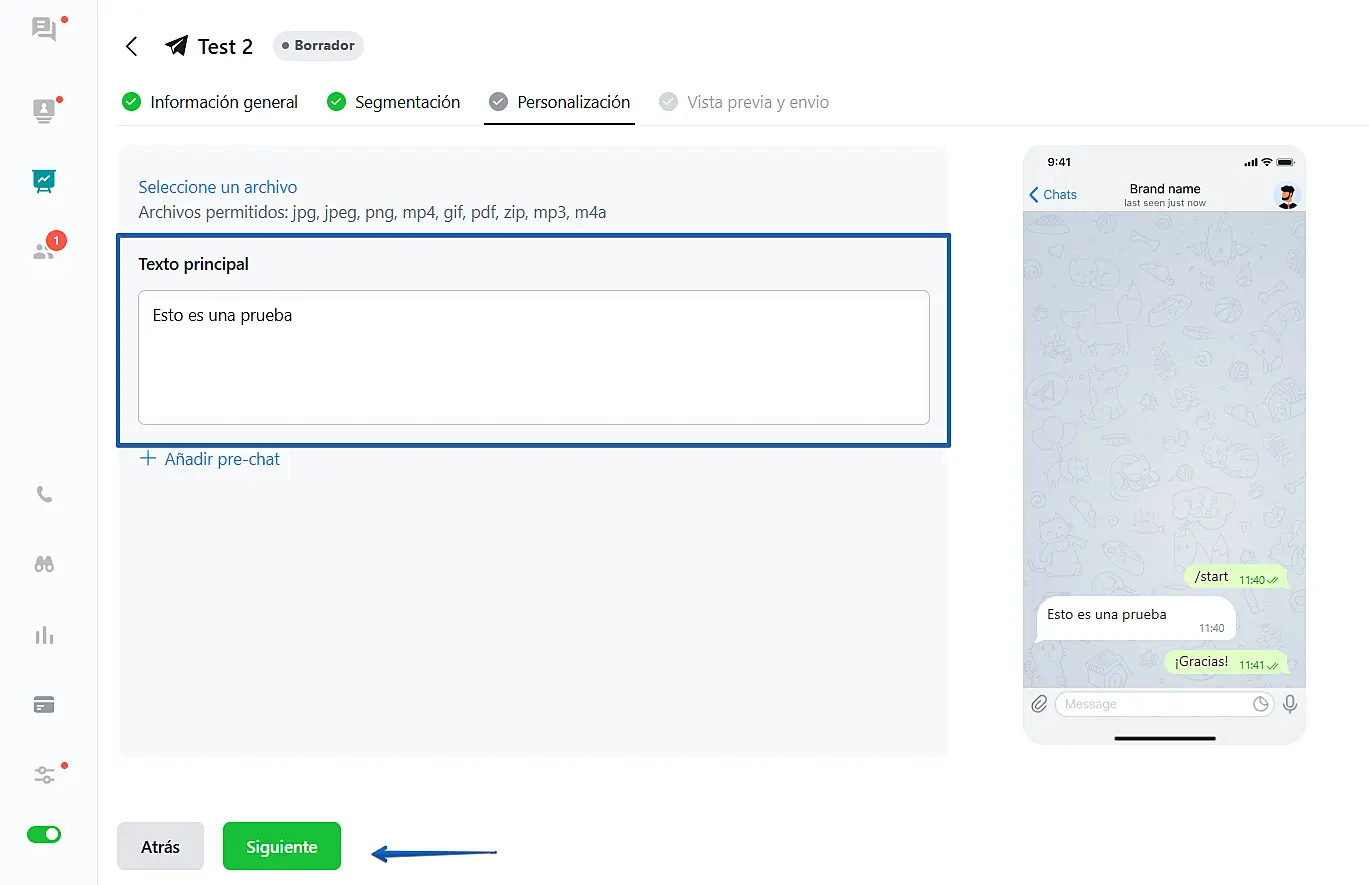Image resolution: width=1369 pixels, height=885 pixels.
Task: Open the settings sliders icon
Action: tap(44, 775)
